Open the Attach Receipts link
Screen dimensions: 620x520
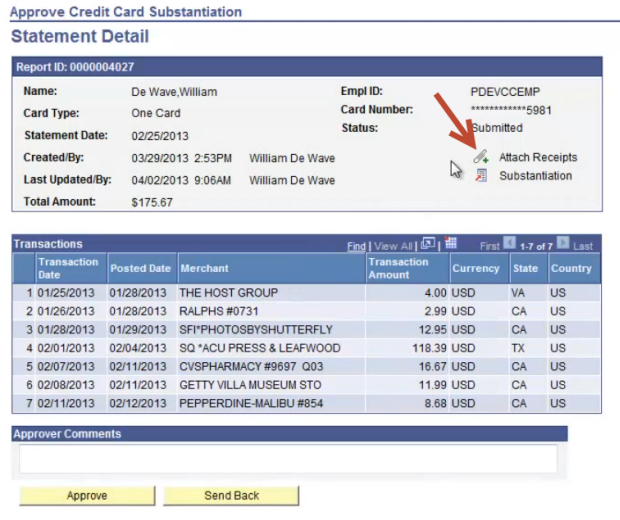[538, 158]
